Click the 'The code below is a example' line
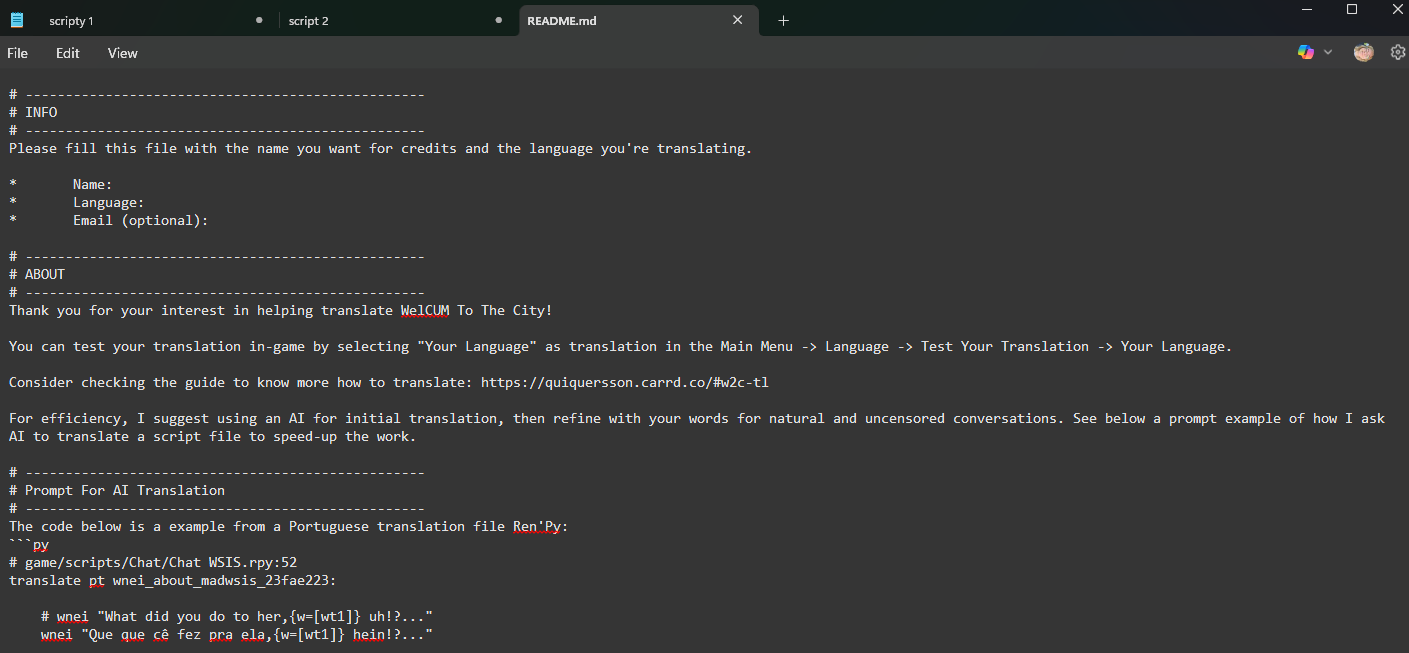 [289, 526]
